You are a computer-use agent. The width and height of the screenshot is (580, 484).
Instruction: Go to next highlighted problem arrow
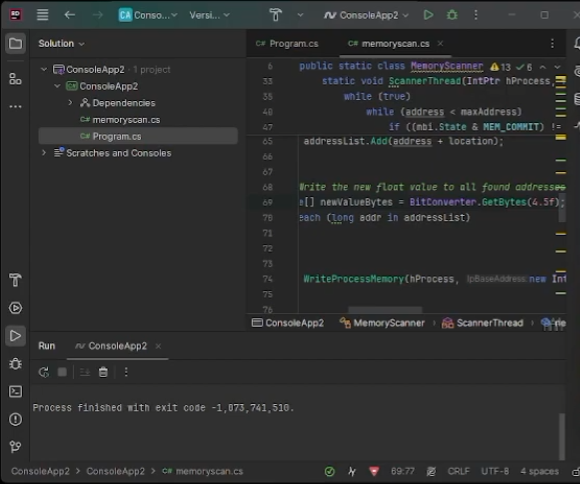pos(557,67)
